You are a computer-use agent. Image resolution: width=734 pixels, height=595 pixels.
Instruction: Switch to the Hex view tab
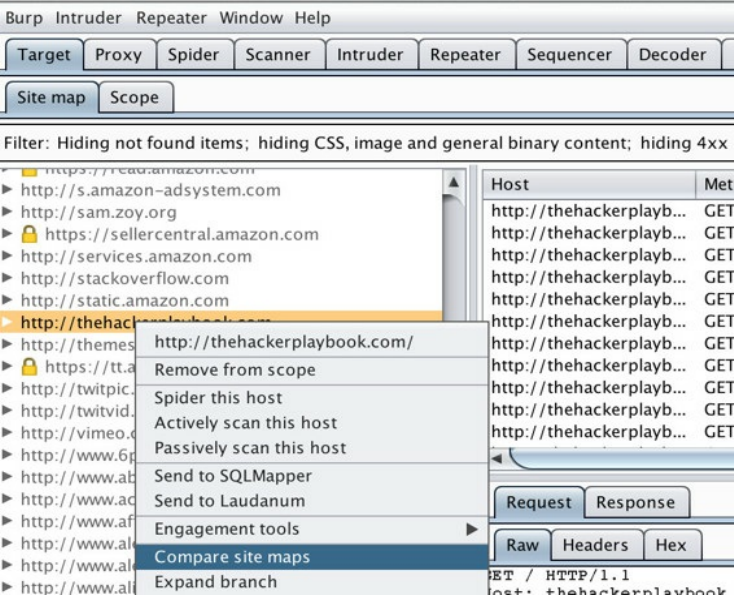pyautogui.click(x=671, y=545)
